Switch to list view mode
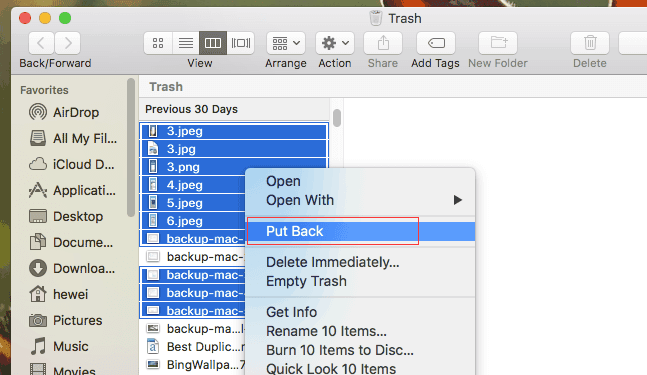The width and height of the screenshot is (647, 375). point(186,43)
